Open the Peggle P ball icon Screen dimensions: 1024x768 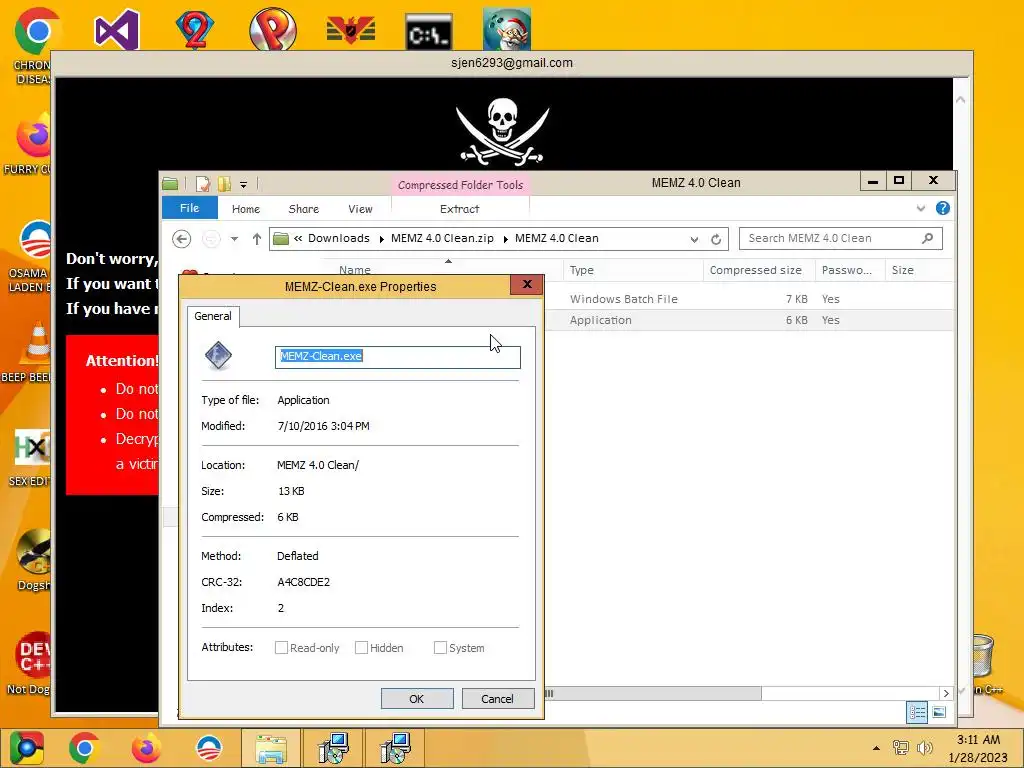(273, 30)
